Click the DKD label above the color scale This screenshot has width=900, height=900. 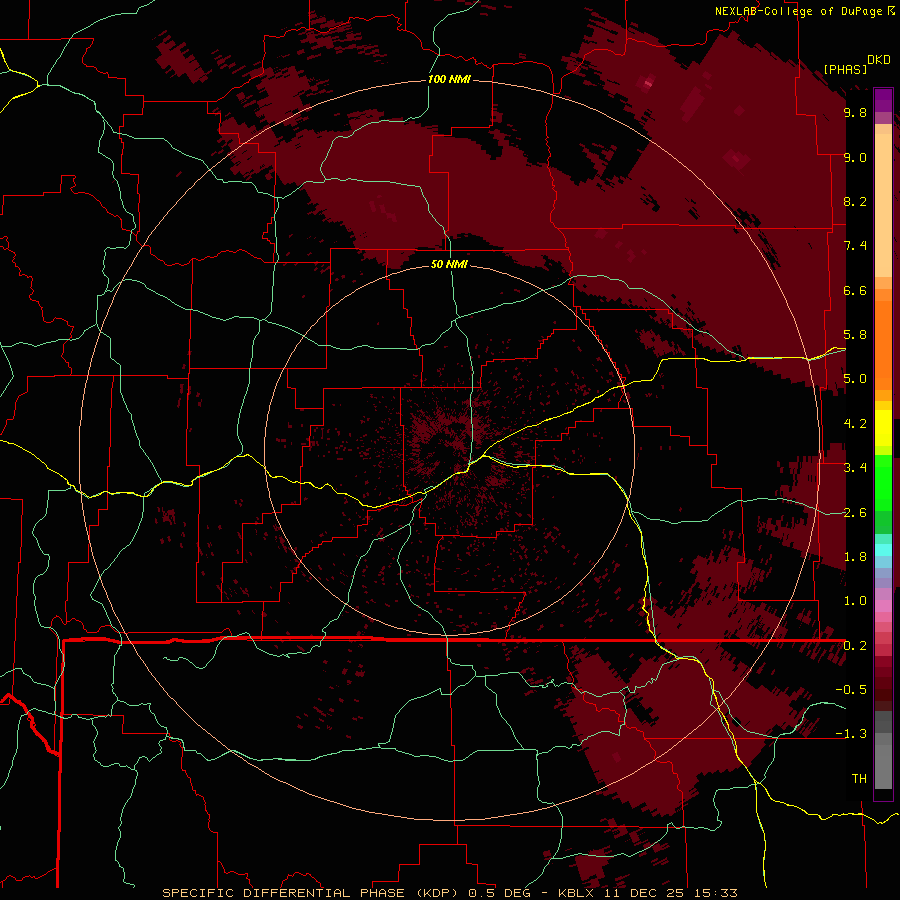(879, 60)
